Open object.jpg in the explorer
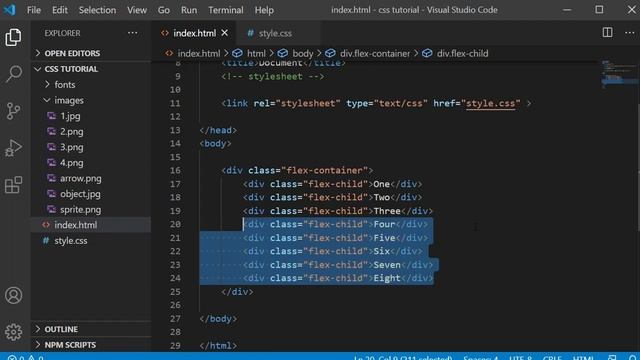 (x=80, y=194)
